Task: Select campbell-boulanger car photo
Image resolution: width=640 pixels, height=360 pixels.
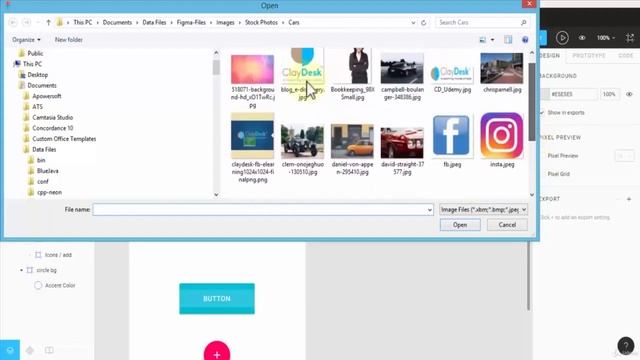Action: click(x=402, y=77)
